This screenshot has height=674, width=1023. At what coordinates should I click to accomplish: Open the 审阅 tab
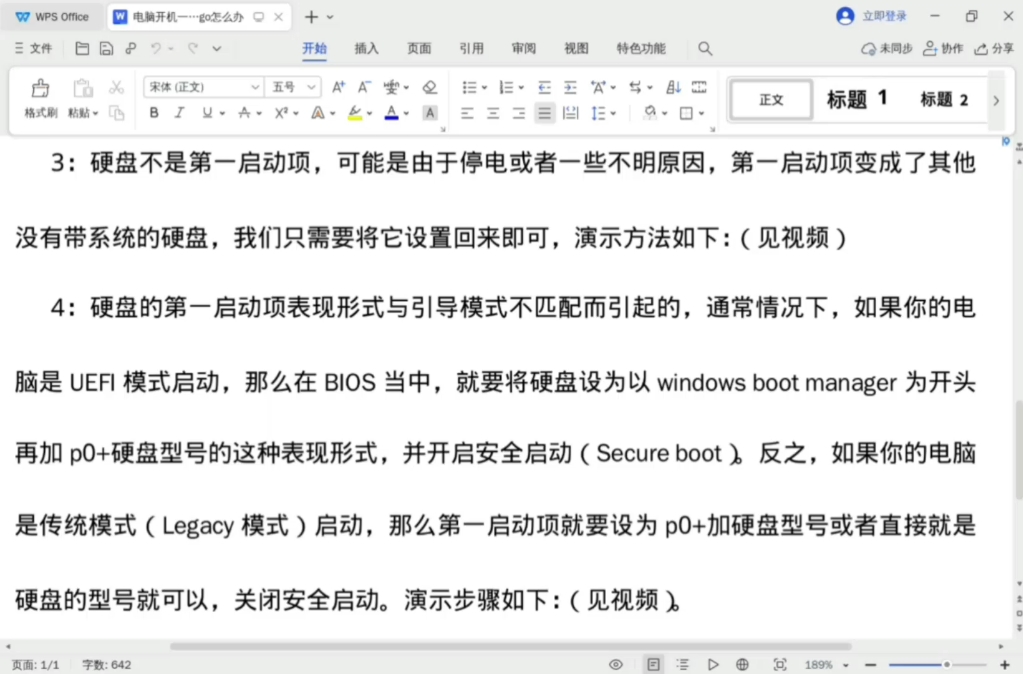(x=524, y=48)
